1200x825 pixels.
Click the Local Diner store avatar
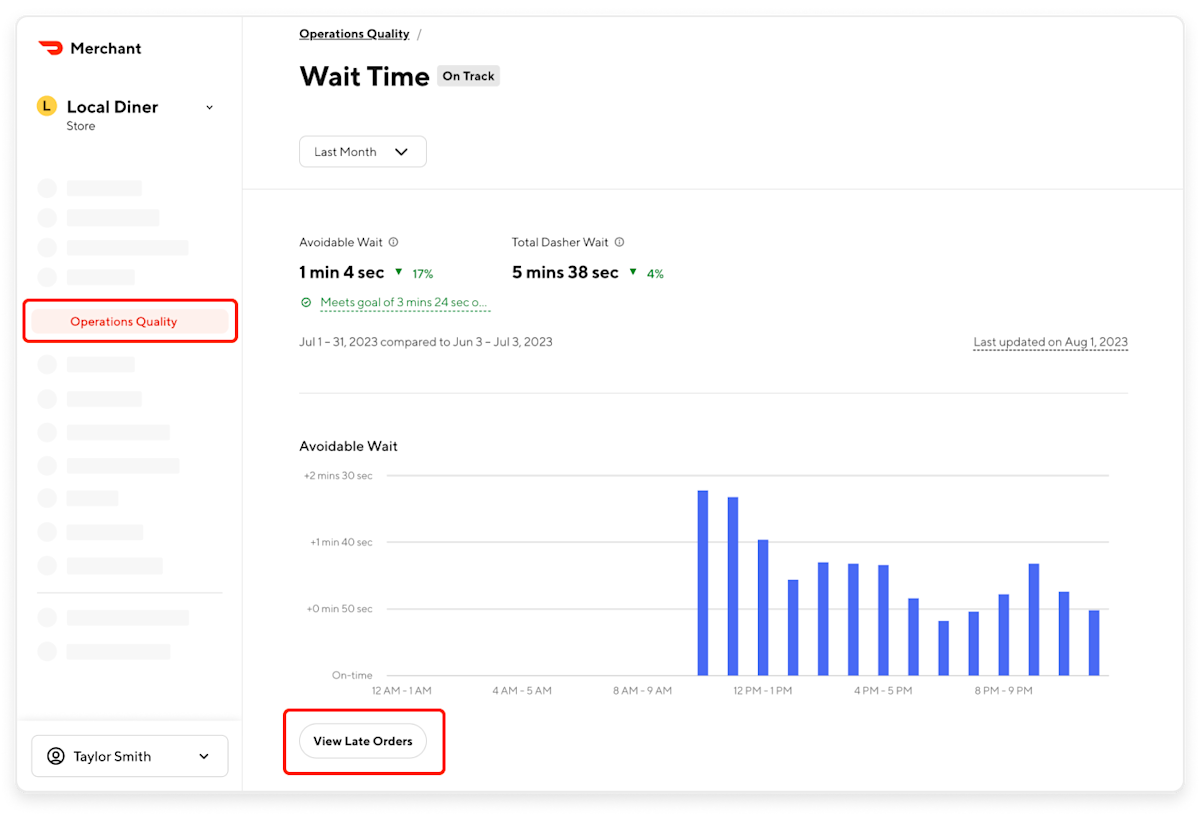[x=46, y=106]
